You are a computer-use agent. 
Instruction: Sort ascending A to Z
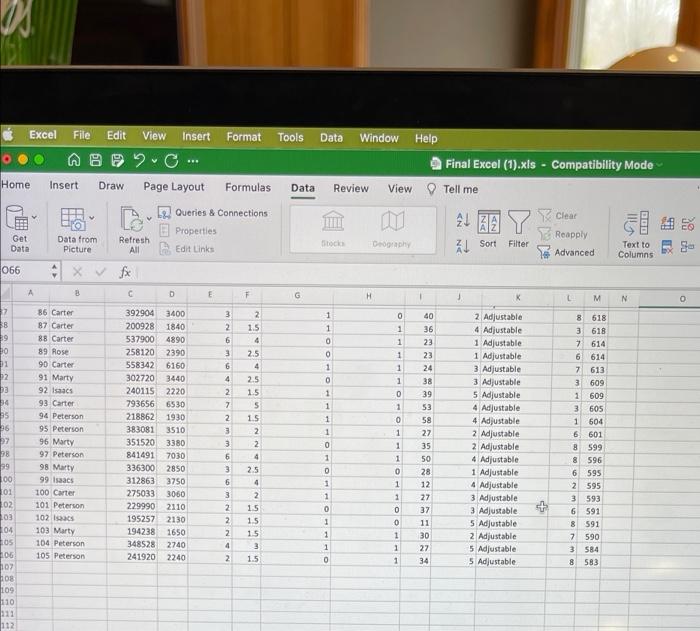[463, 220]
